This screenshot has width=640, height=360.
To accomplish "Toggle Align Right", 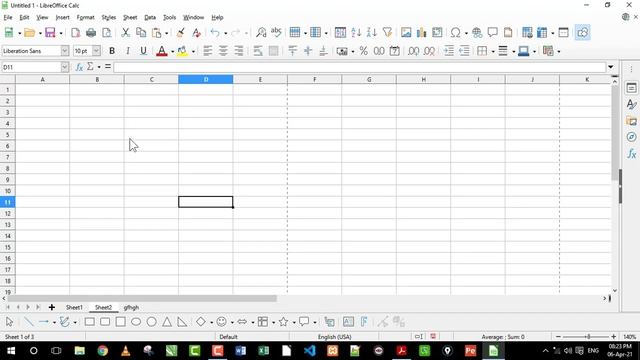I will tap(239, 51).
